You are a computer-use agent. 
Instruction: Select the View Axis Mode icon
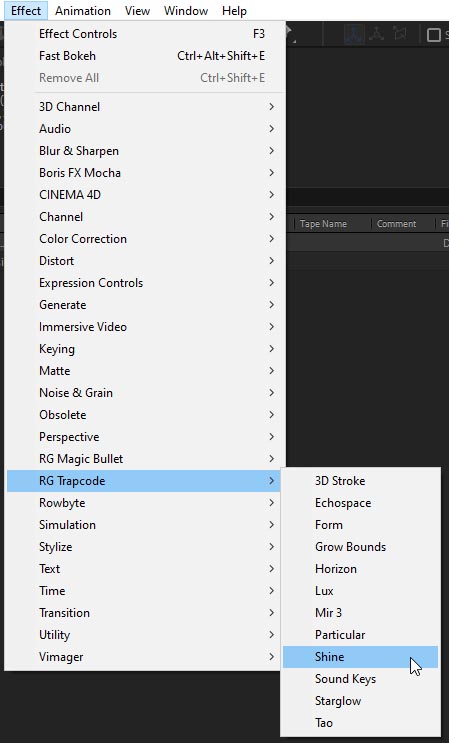click(400, 35)
